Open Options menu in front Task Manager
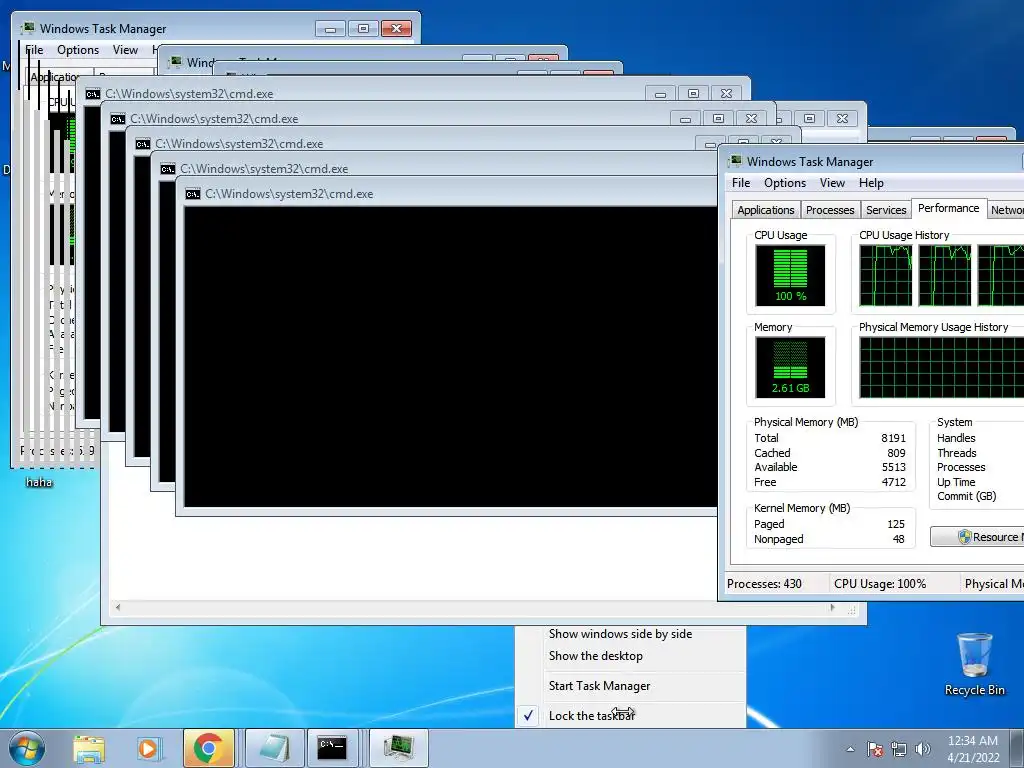The image size is (1024, 768). point(785,183)
